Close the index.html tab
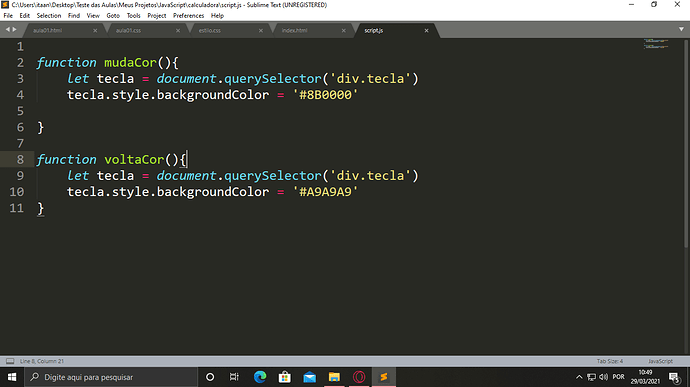 pyautogui.click(x=343, y=30)
